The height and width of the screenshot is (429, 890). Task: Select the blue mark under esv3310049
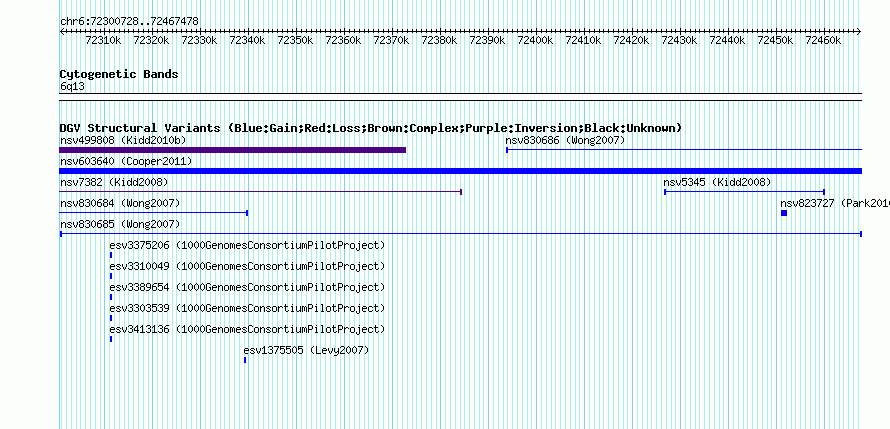click(111, 276)
